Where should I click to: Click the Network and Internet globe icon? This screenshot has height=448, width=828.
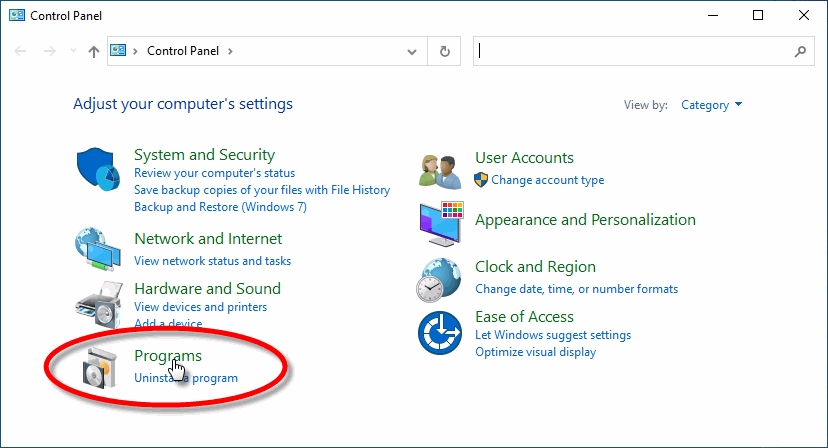(x=98, y=250)
